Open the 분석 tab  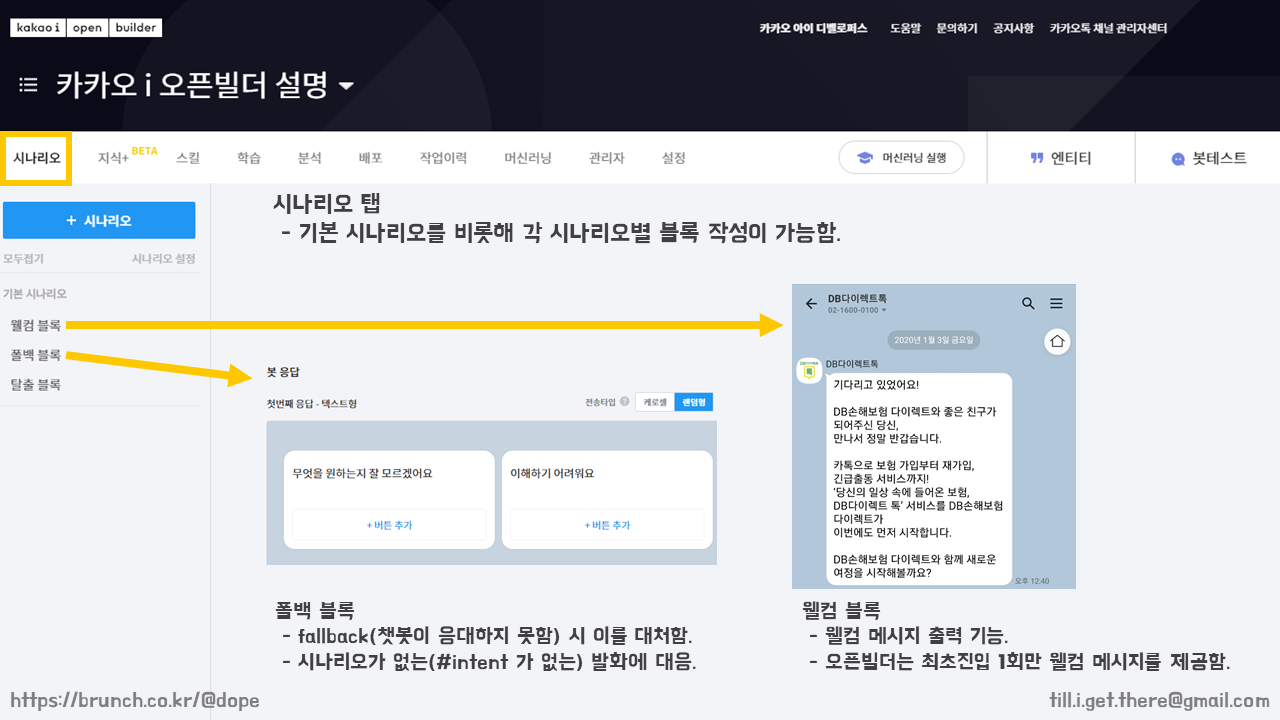310,158
